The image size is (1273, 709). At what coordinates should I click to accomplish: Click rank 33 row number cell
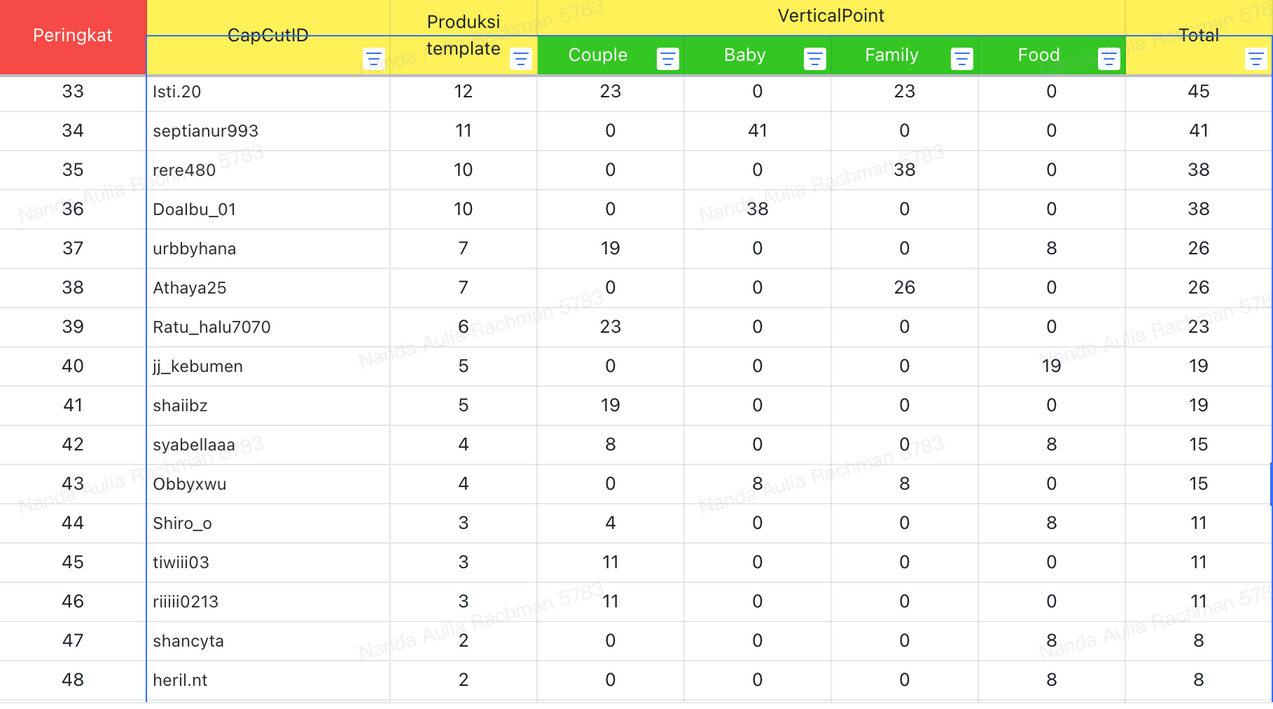[73, 92]
